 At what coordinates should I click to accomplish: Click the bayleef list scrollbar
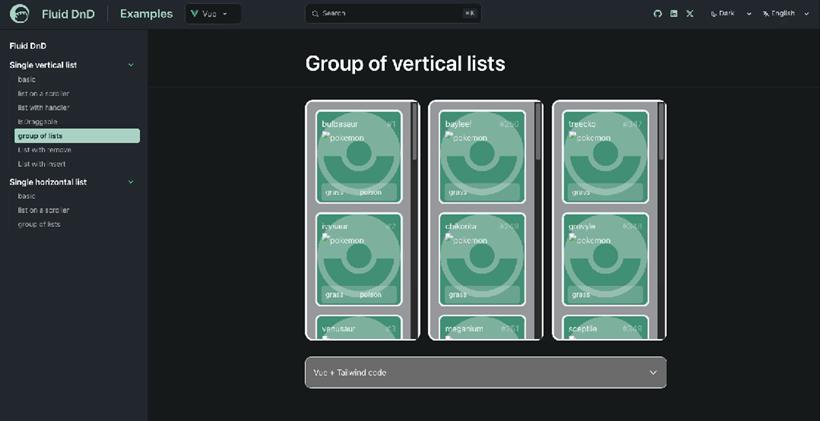(x=538, y=131)
